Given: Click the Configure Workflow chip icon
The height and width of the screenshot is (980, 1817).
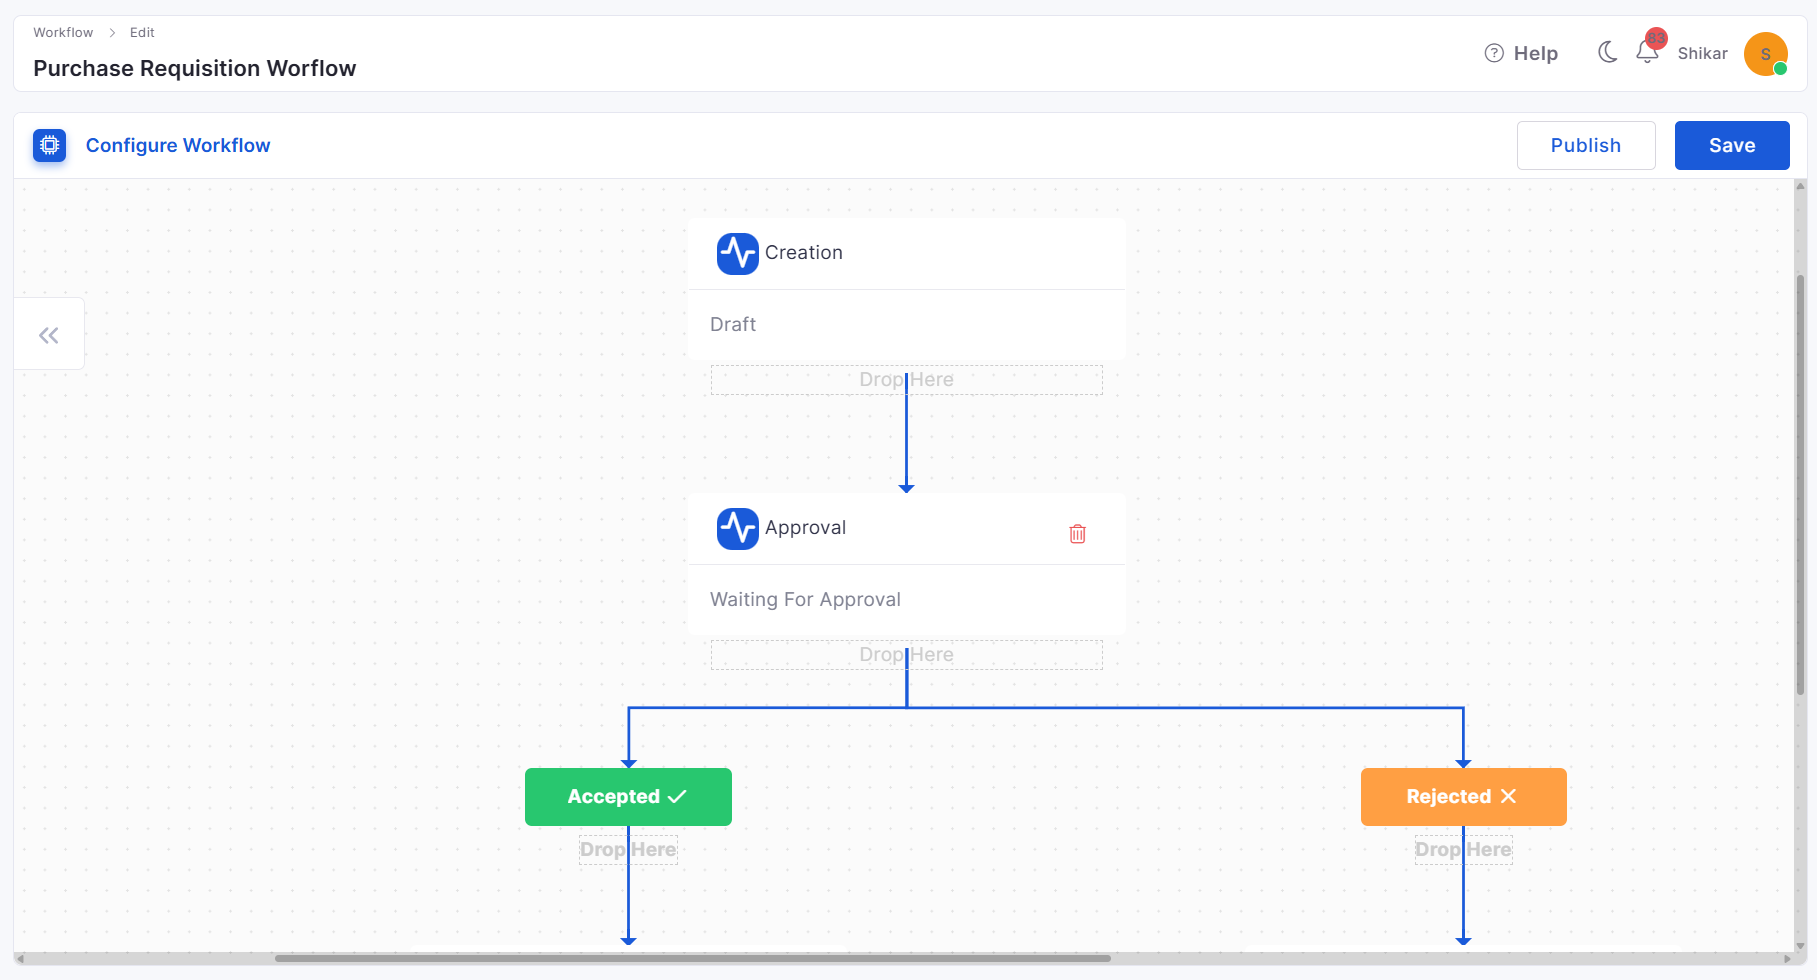Looking at the screenshot, I should tap(49, 145).
